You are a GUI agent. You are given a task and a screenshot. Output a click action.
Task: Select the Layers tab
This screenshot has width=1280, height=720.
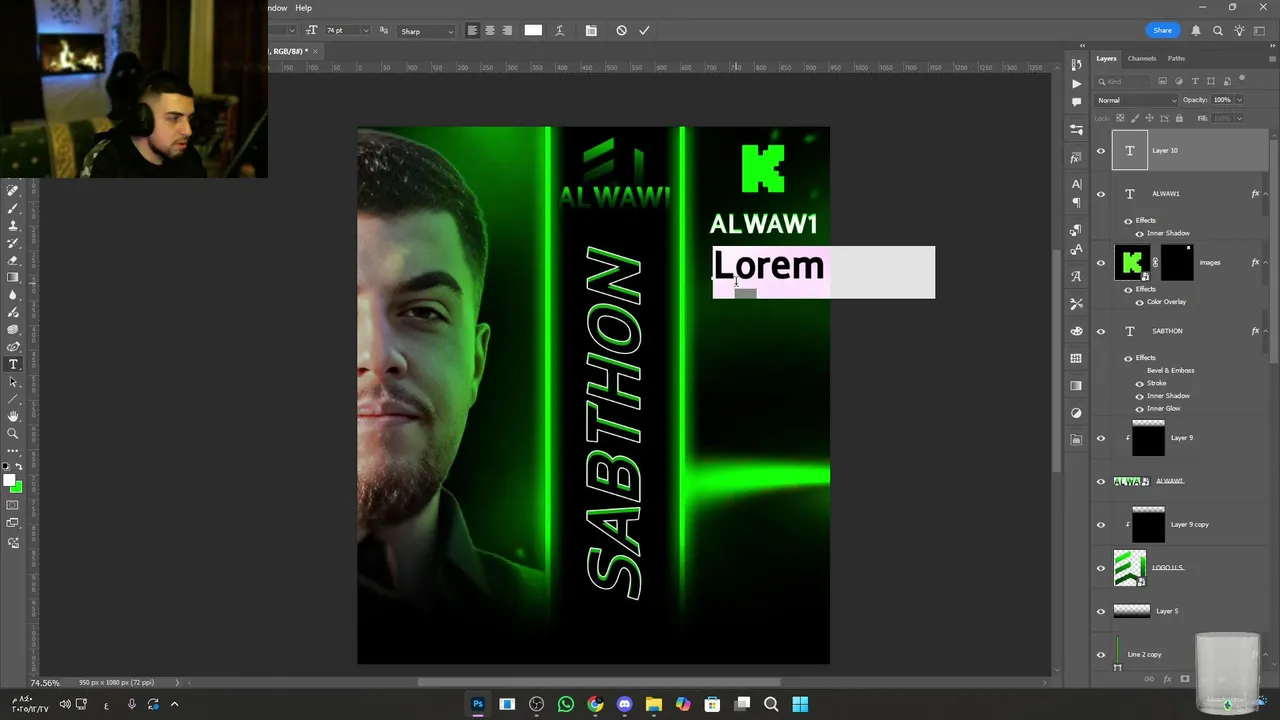1106,59
